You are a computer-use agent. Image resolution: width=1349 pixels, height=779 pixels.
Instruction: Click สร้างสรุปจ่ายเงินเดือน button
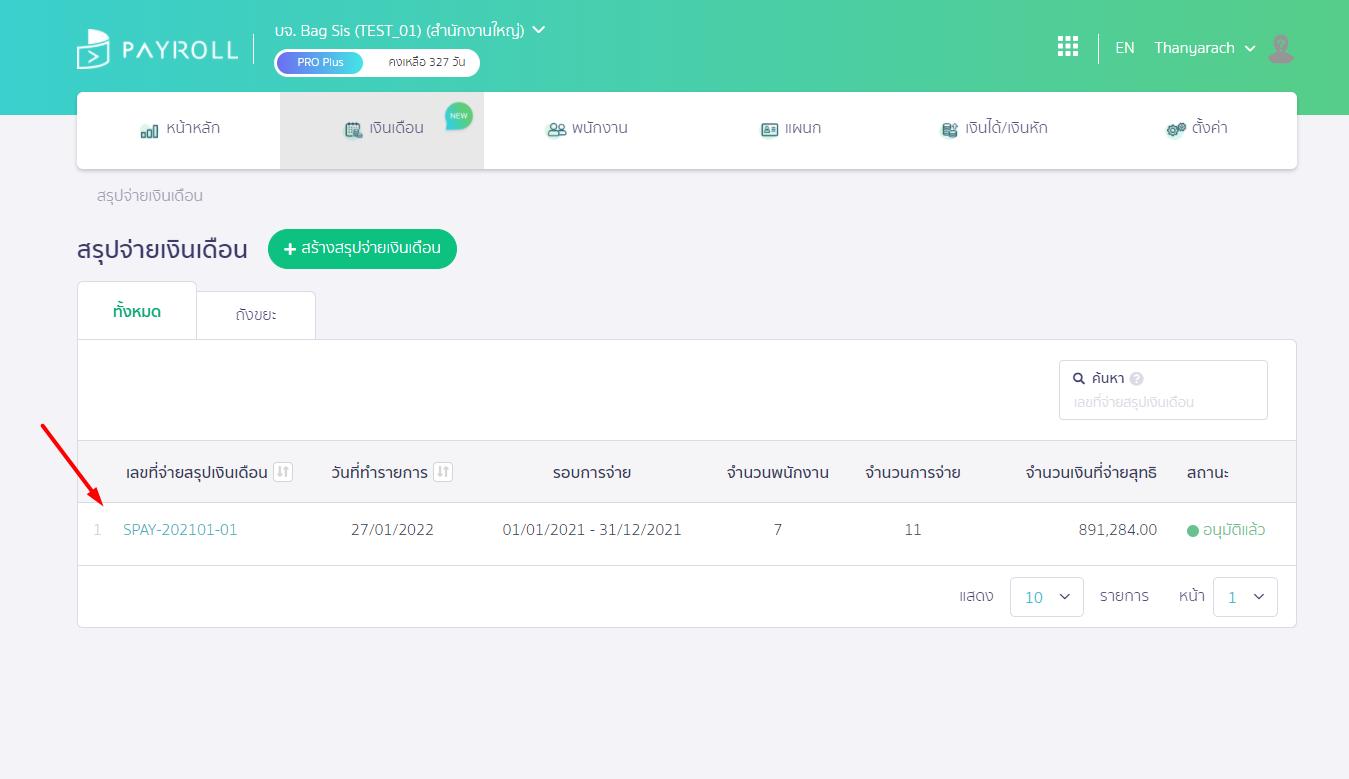(x=362, y=249)
